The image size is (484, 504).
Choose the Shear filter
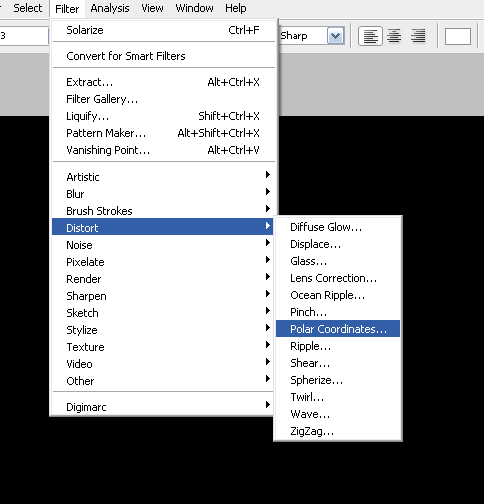pos(338,363)
